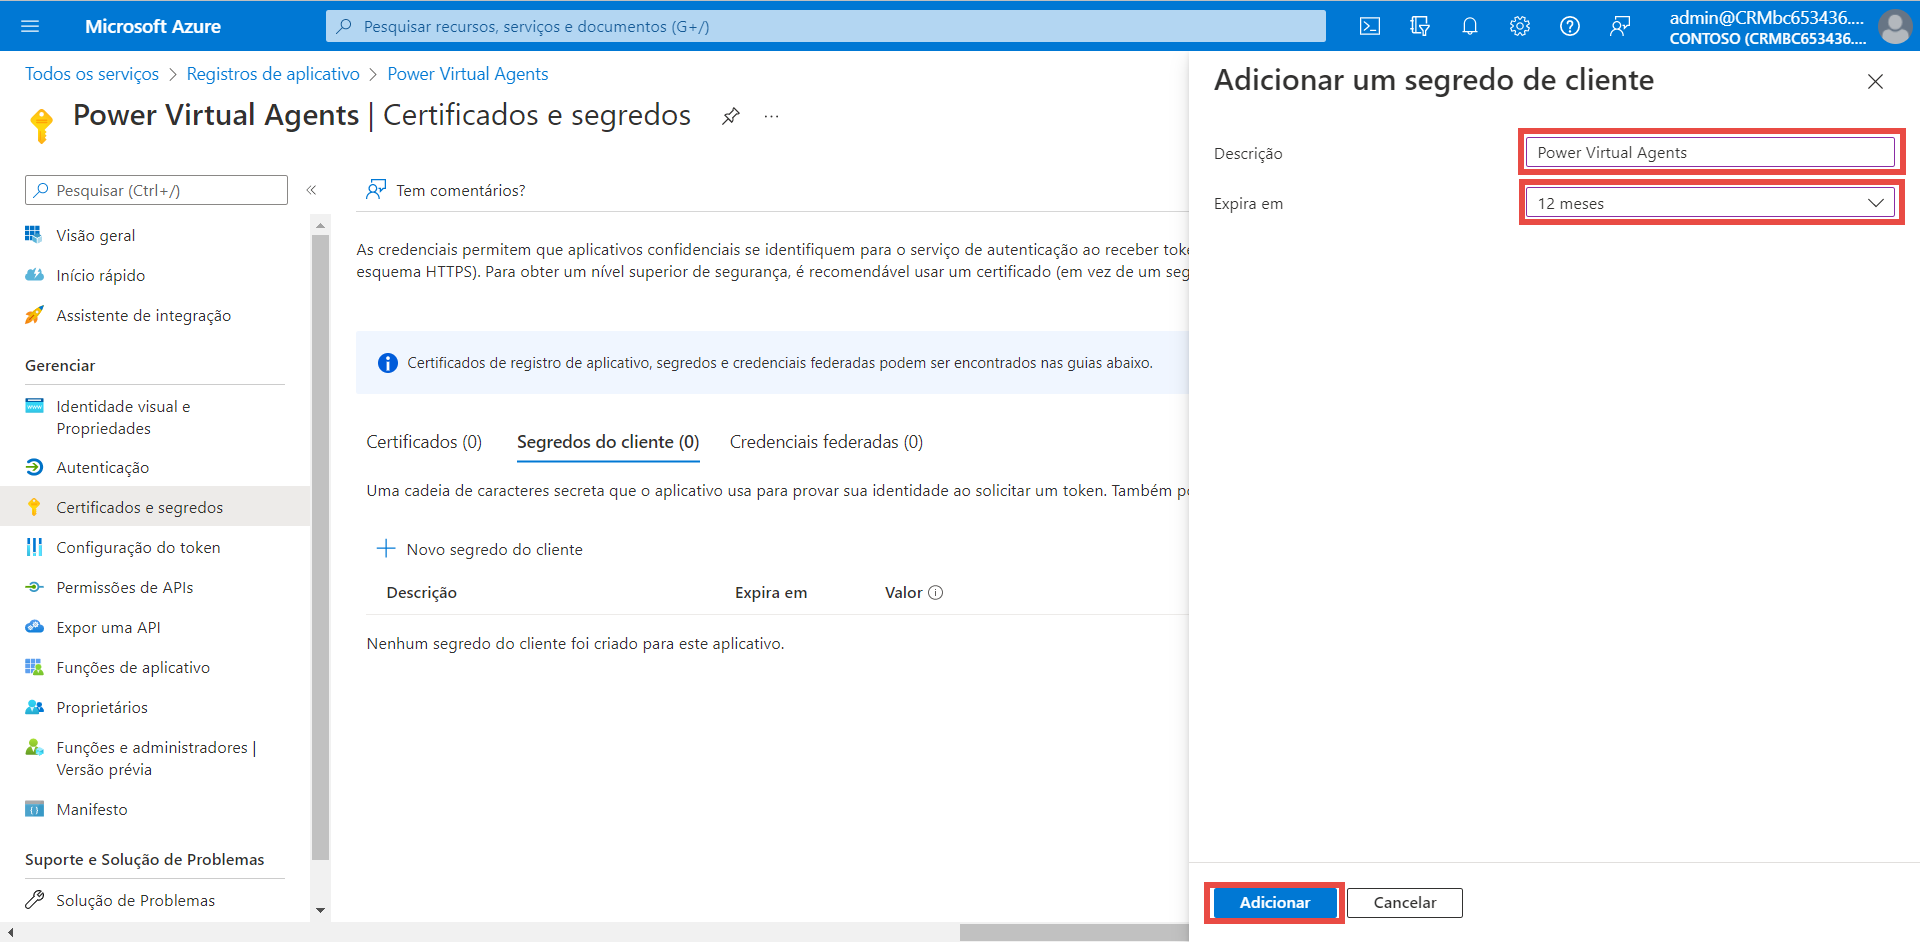This screenshot has height=942, width=1920.
Task: Click the Cancelar button
Action: point(1405,902)
